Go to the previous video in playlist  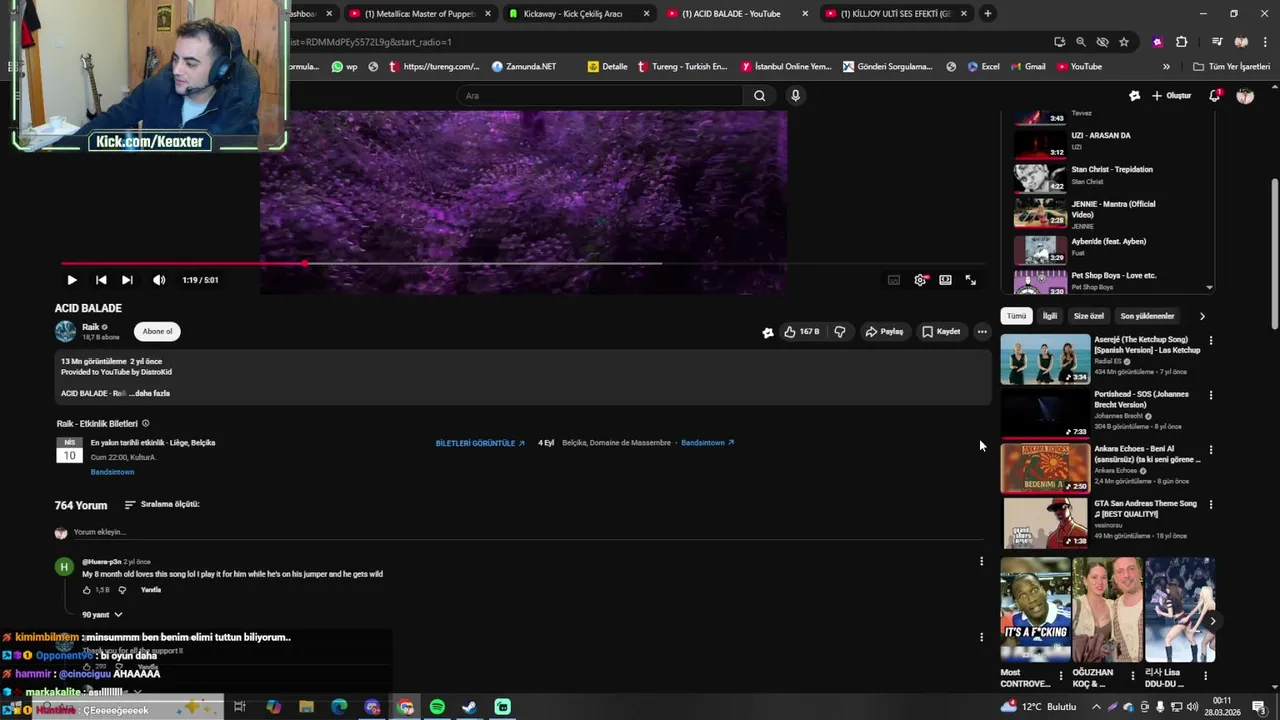pos(101,280)
